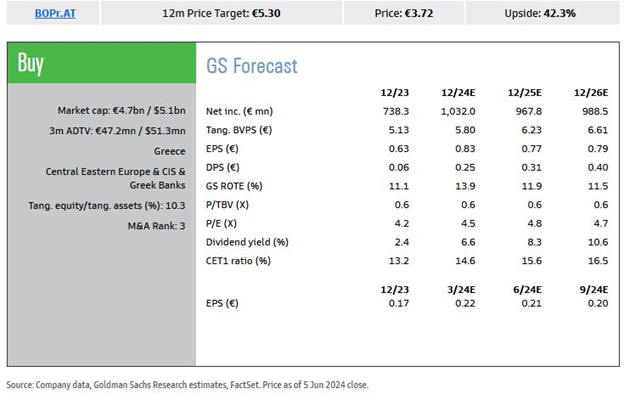Click the Price €3.72 header cell
624x400 pixels.
pos(403,14)
